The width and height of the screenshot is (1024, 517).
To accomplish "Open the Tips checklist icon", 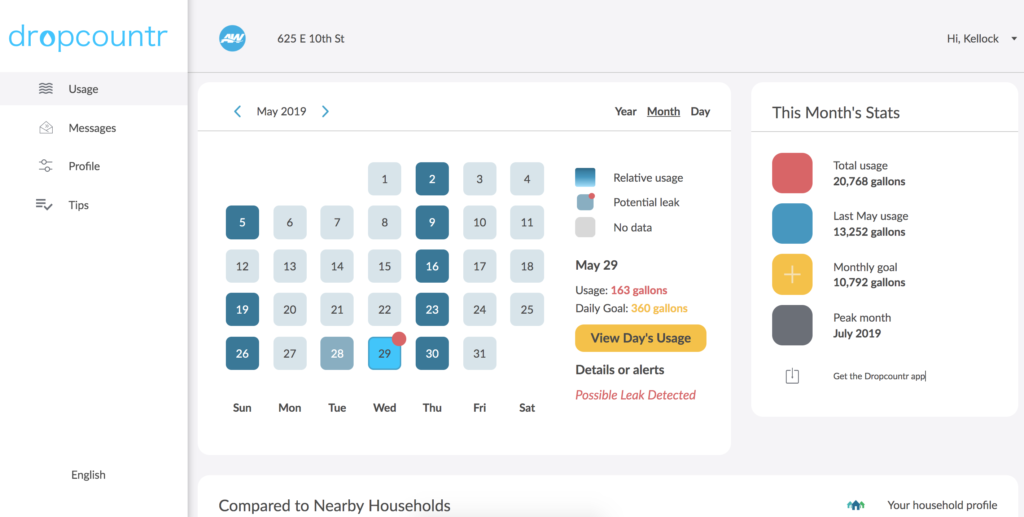I will click(x=44, y=205).
